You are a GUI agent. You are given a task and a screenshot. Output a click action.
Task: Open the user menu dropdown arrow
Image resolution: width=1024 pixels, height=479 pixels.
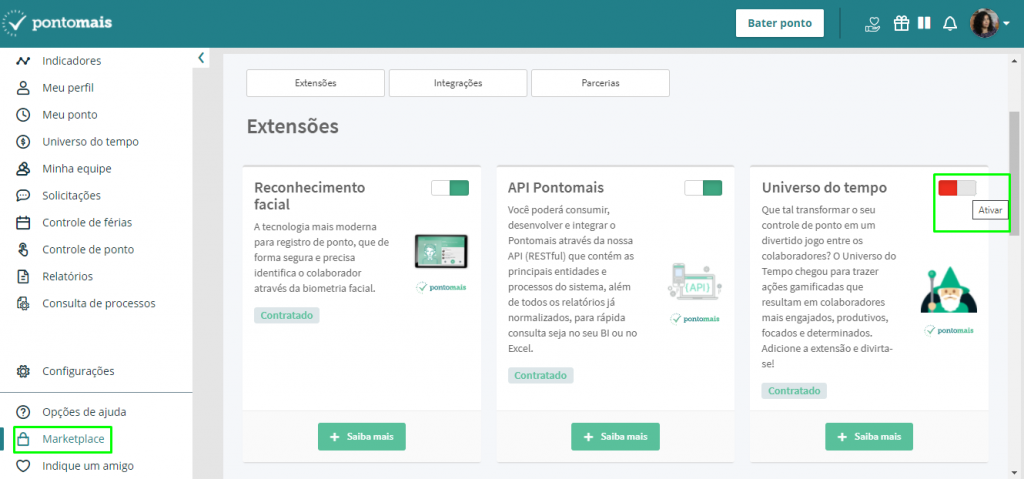(x=1006, y=24)
